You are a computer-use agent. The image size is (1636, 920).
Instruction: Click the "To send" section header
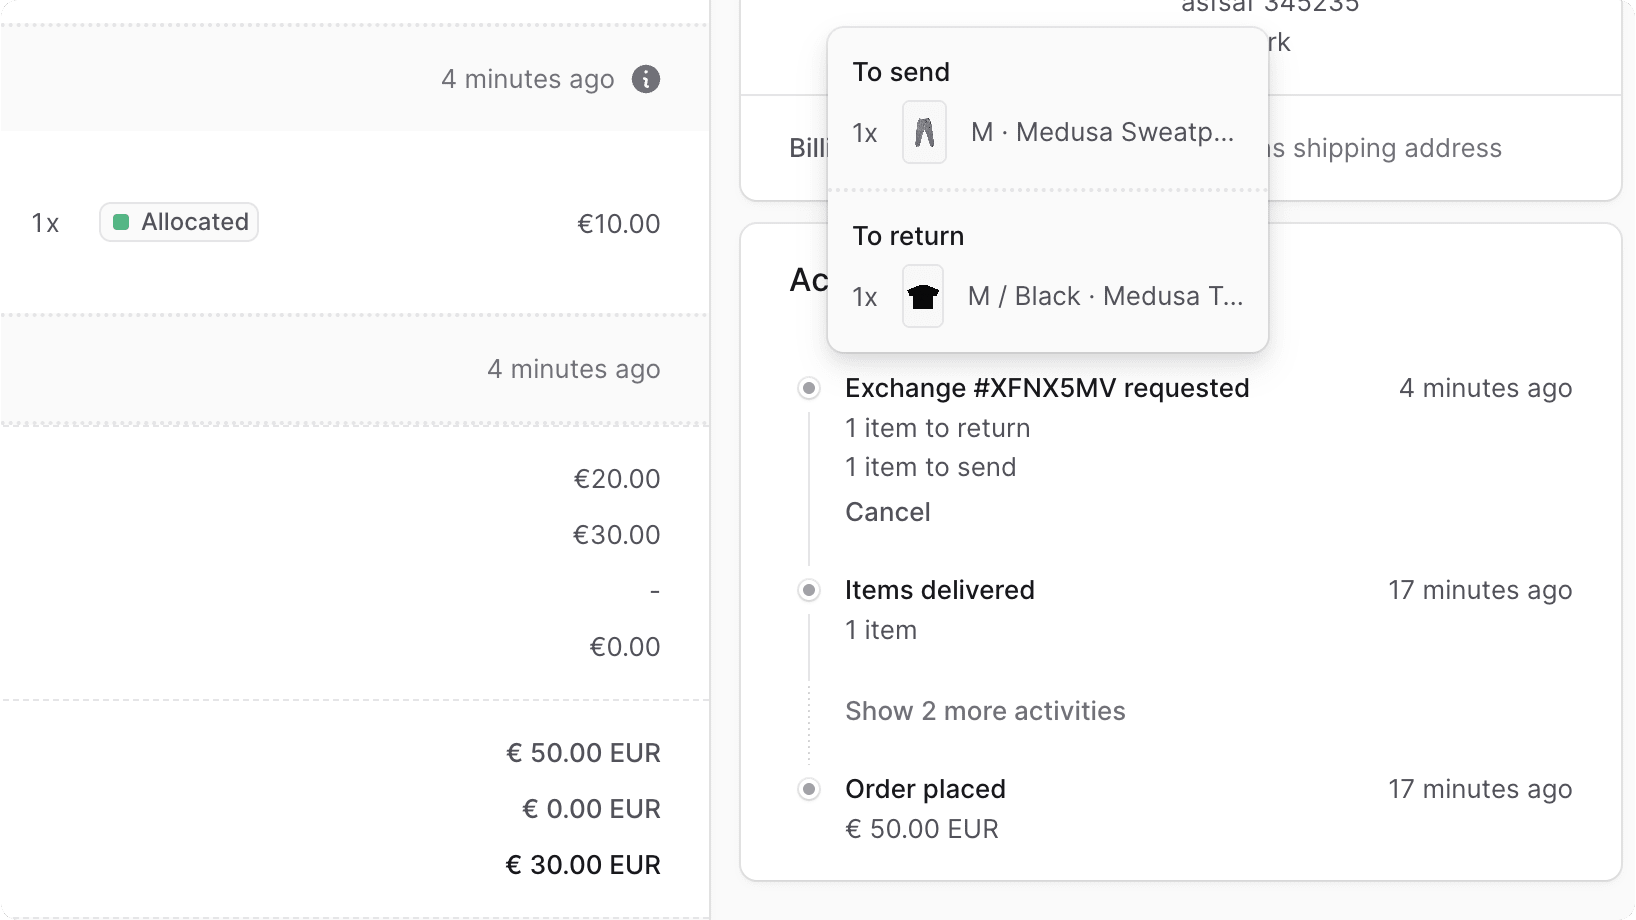click(900, 71)
